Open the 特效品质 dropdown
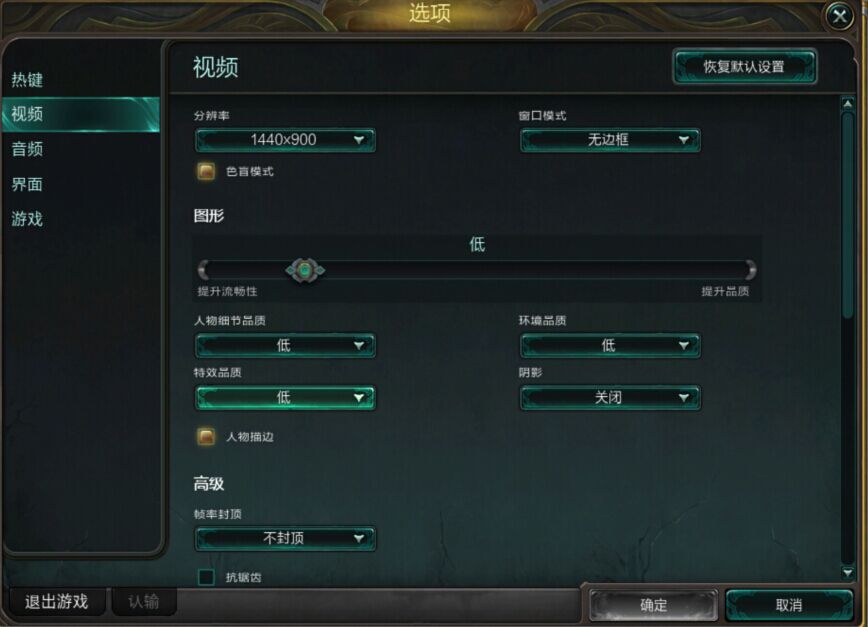The height and width of the screenshot is (627, 868). 285,397
